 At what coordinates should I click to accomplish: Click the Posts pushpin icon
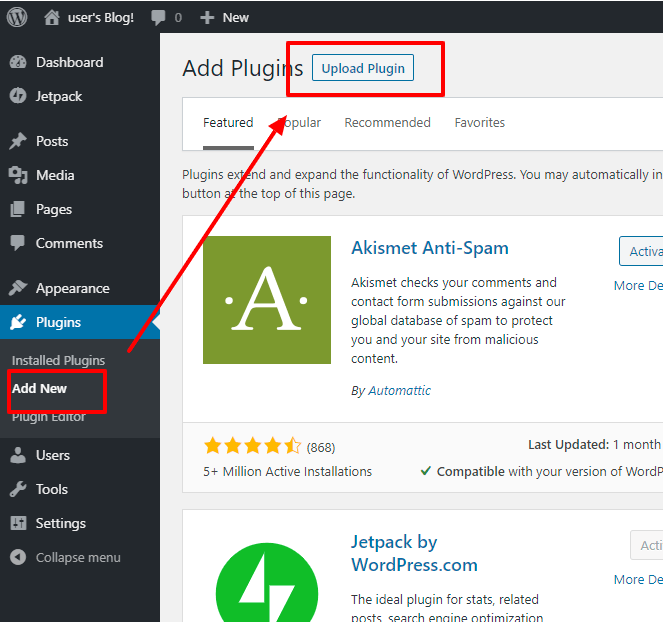tap(18, 141)
